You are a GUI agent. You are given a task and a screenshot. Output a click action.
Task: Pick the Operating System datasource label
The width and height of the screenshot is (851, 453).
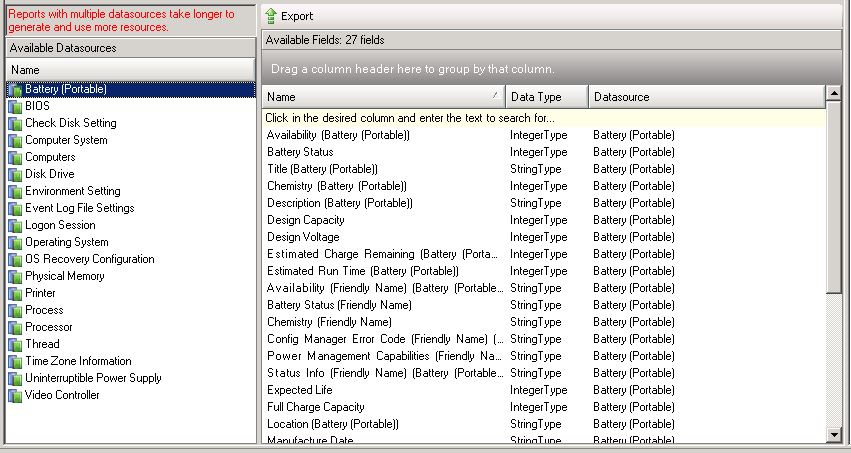click(x=67, y=242)
